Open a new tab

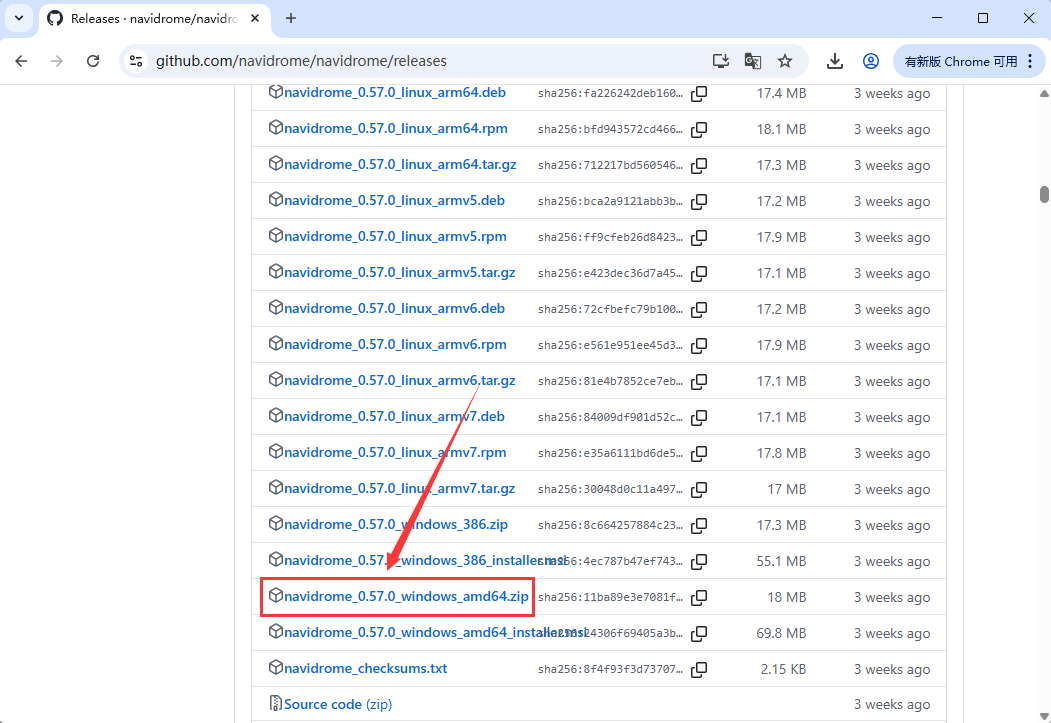tap(291, 18)
